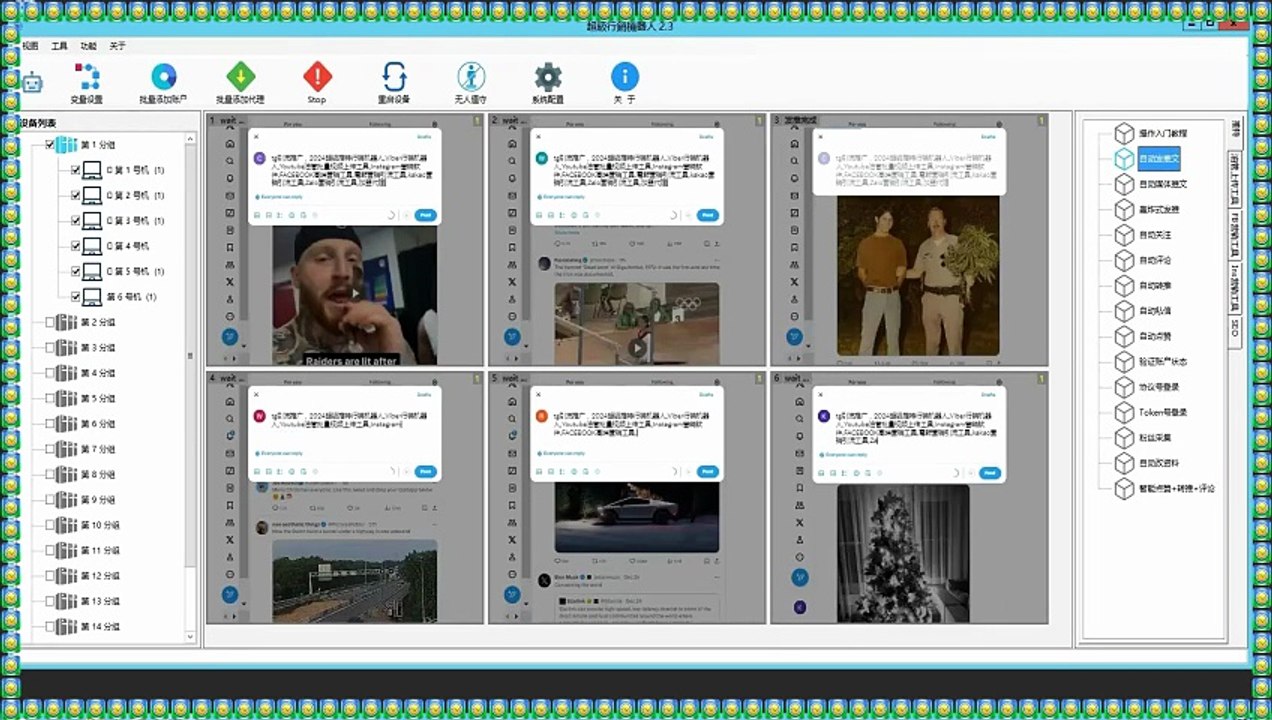Viewport: 1272px width, 720px height.
Task: Click cube icon beside 验证账户状态
Action: [1125, 361]
